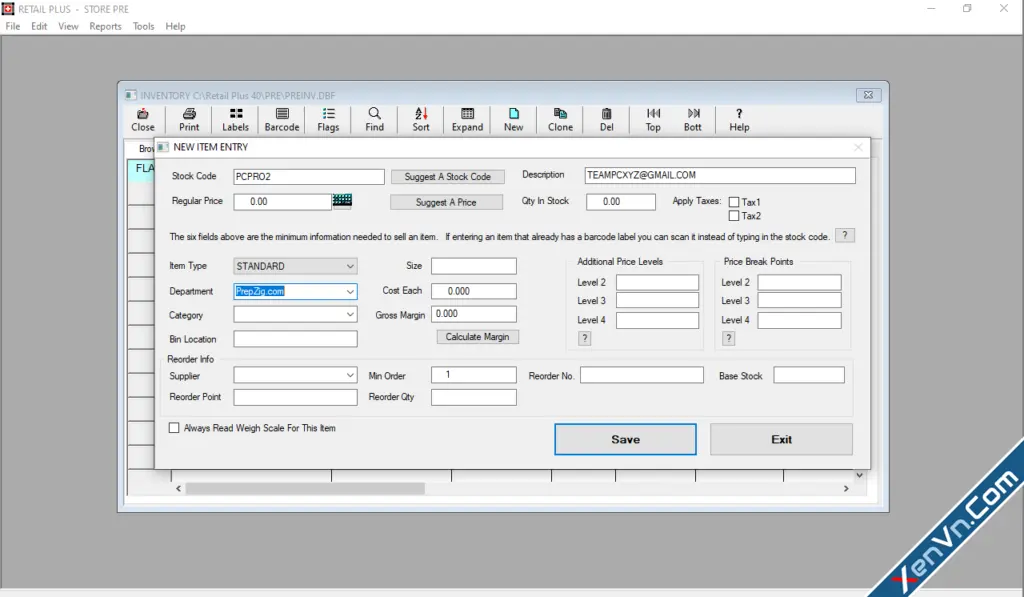Open inventory Help question icon
Screen dimensions: 1024x597
coord(739,120)
